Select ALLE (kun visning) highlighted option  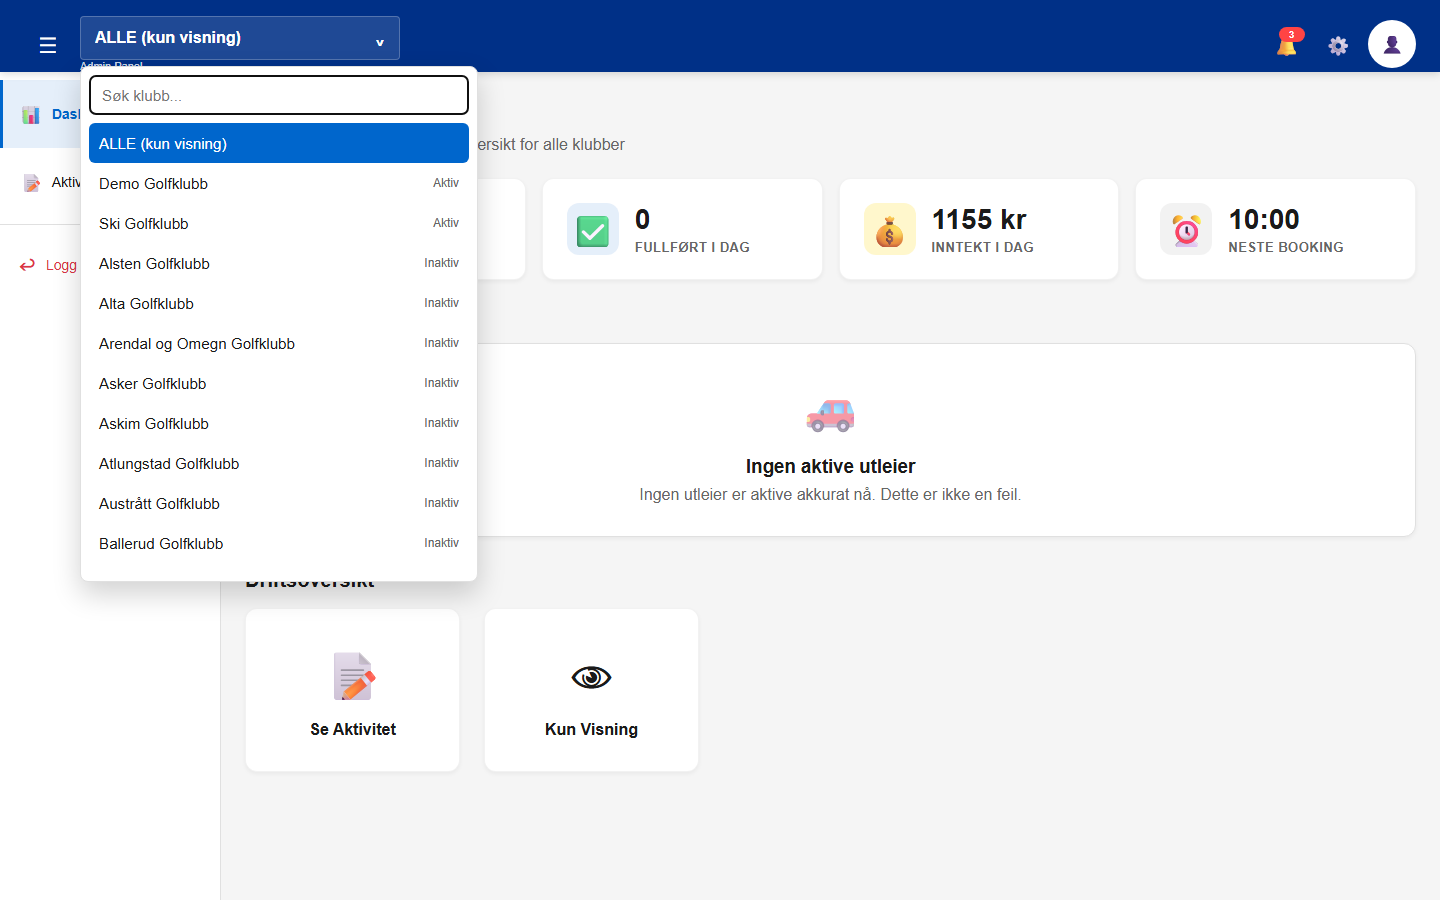click(279, 143)
